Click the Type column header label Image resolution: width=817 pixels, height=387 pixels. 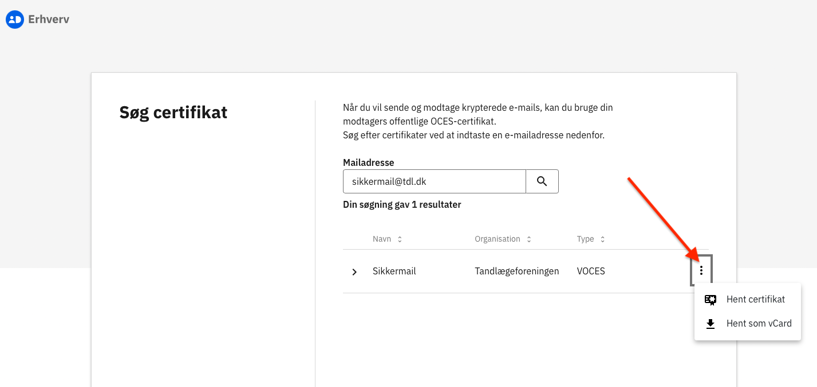tap(585, 239)
